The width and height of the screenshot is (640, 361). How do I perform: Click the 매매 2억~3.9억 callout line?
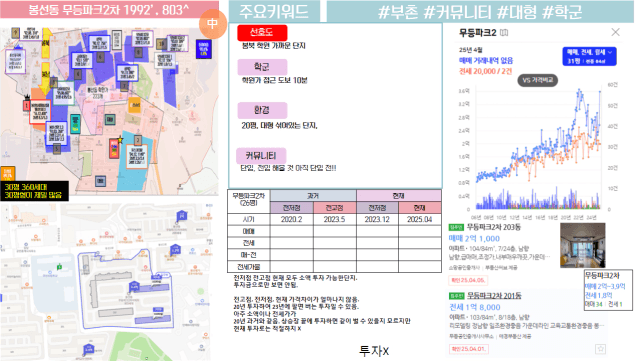click(x=605, y=286)
